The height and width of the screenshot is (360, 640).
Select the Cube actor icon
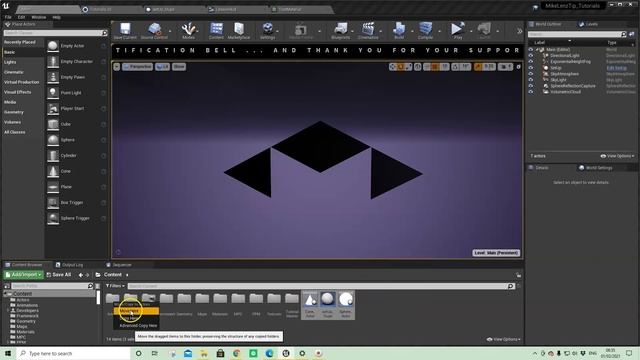[x=53, y=124]
